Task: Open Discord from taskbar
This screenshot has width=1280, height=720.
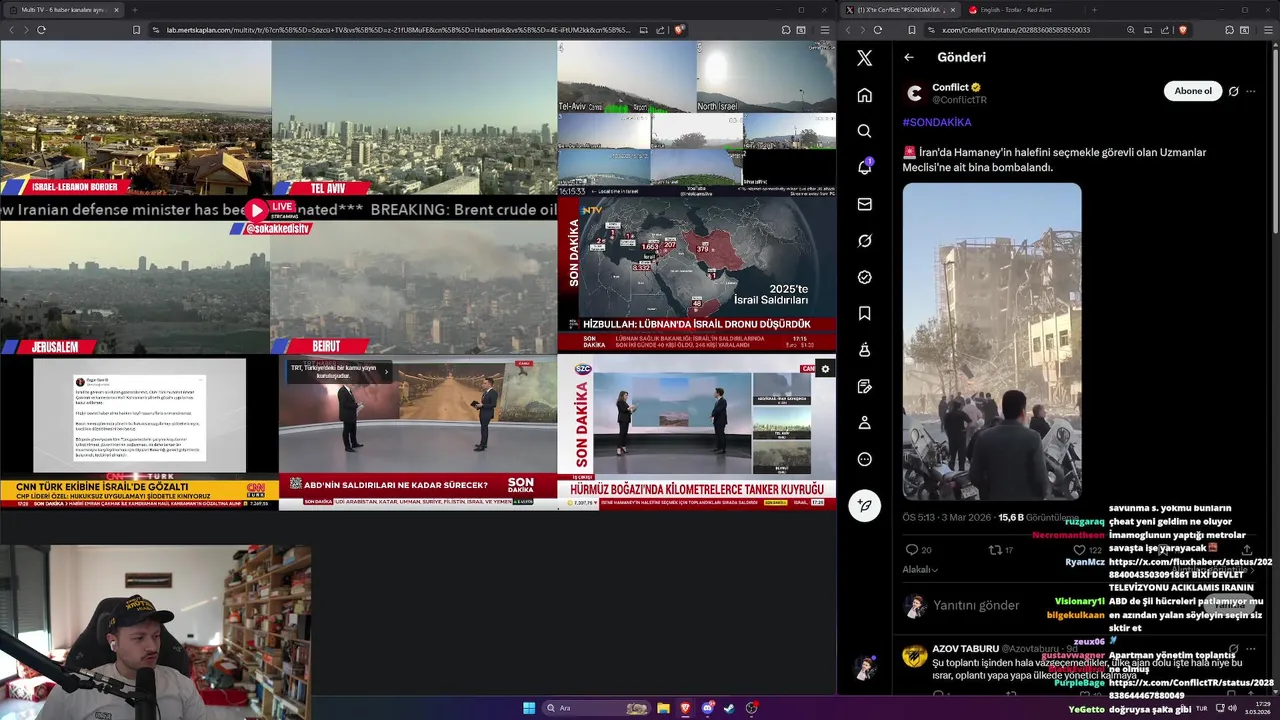Action: tap(707, 708)
